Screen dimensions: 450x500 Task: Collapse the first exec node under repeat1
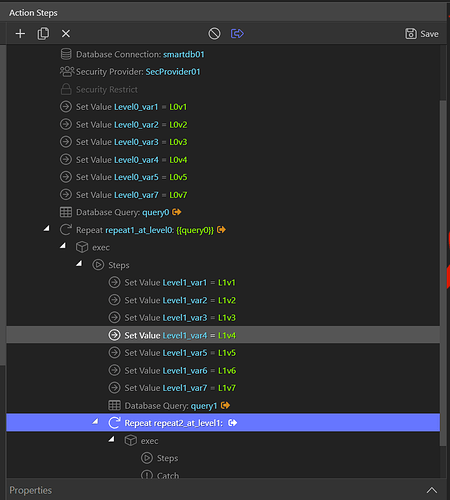(x=63, y=246)
